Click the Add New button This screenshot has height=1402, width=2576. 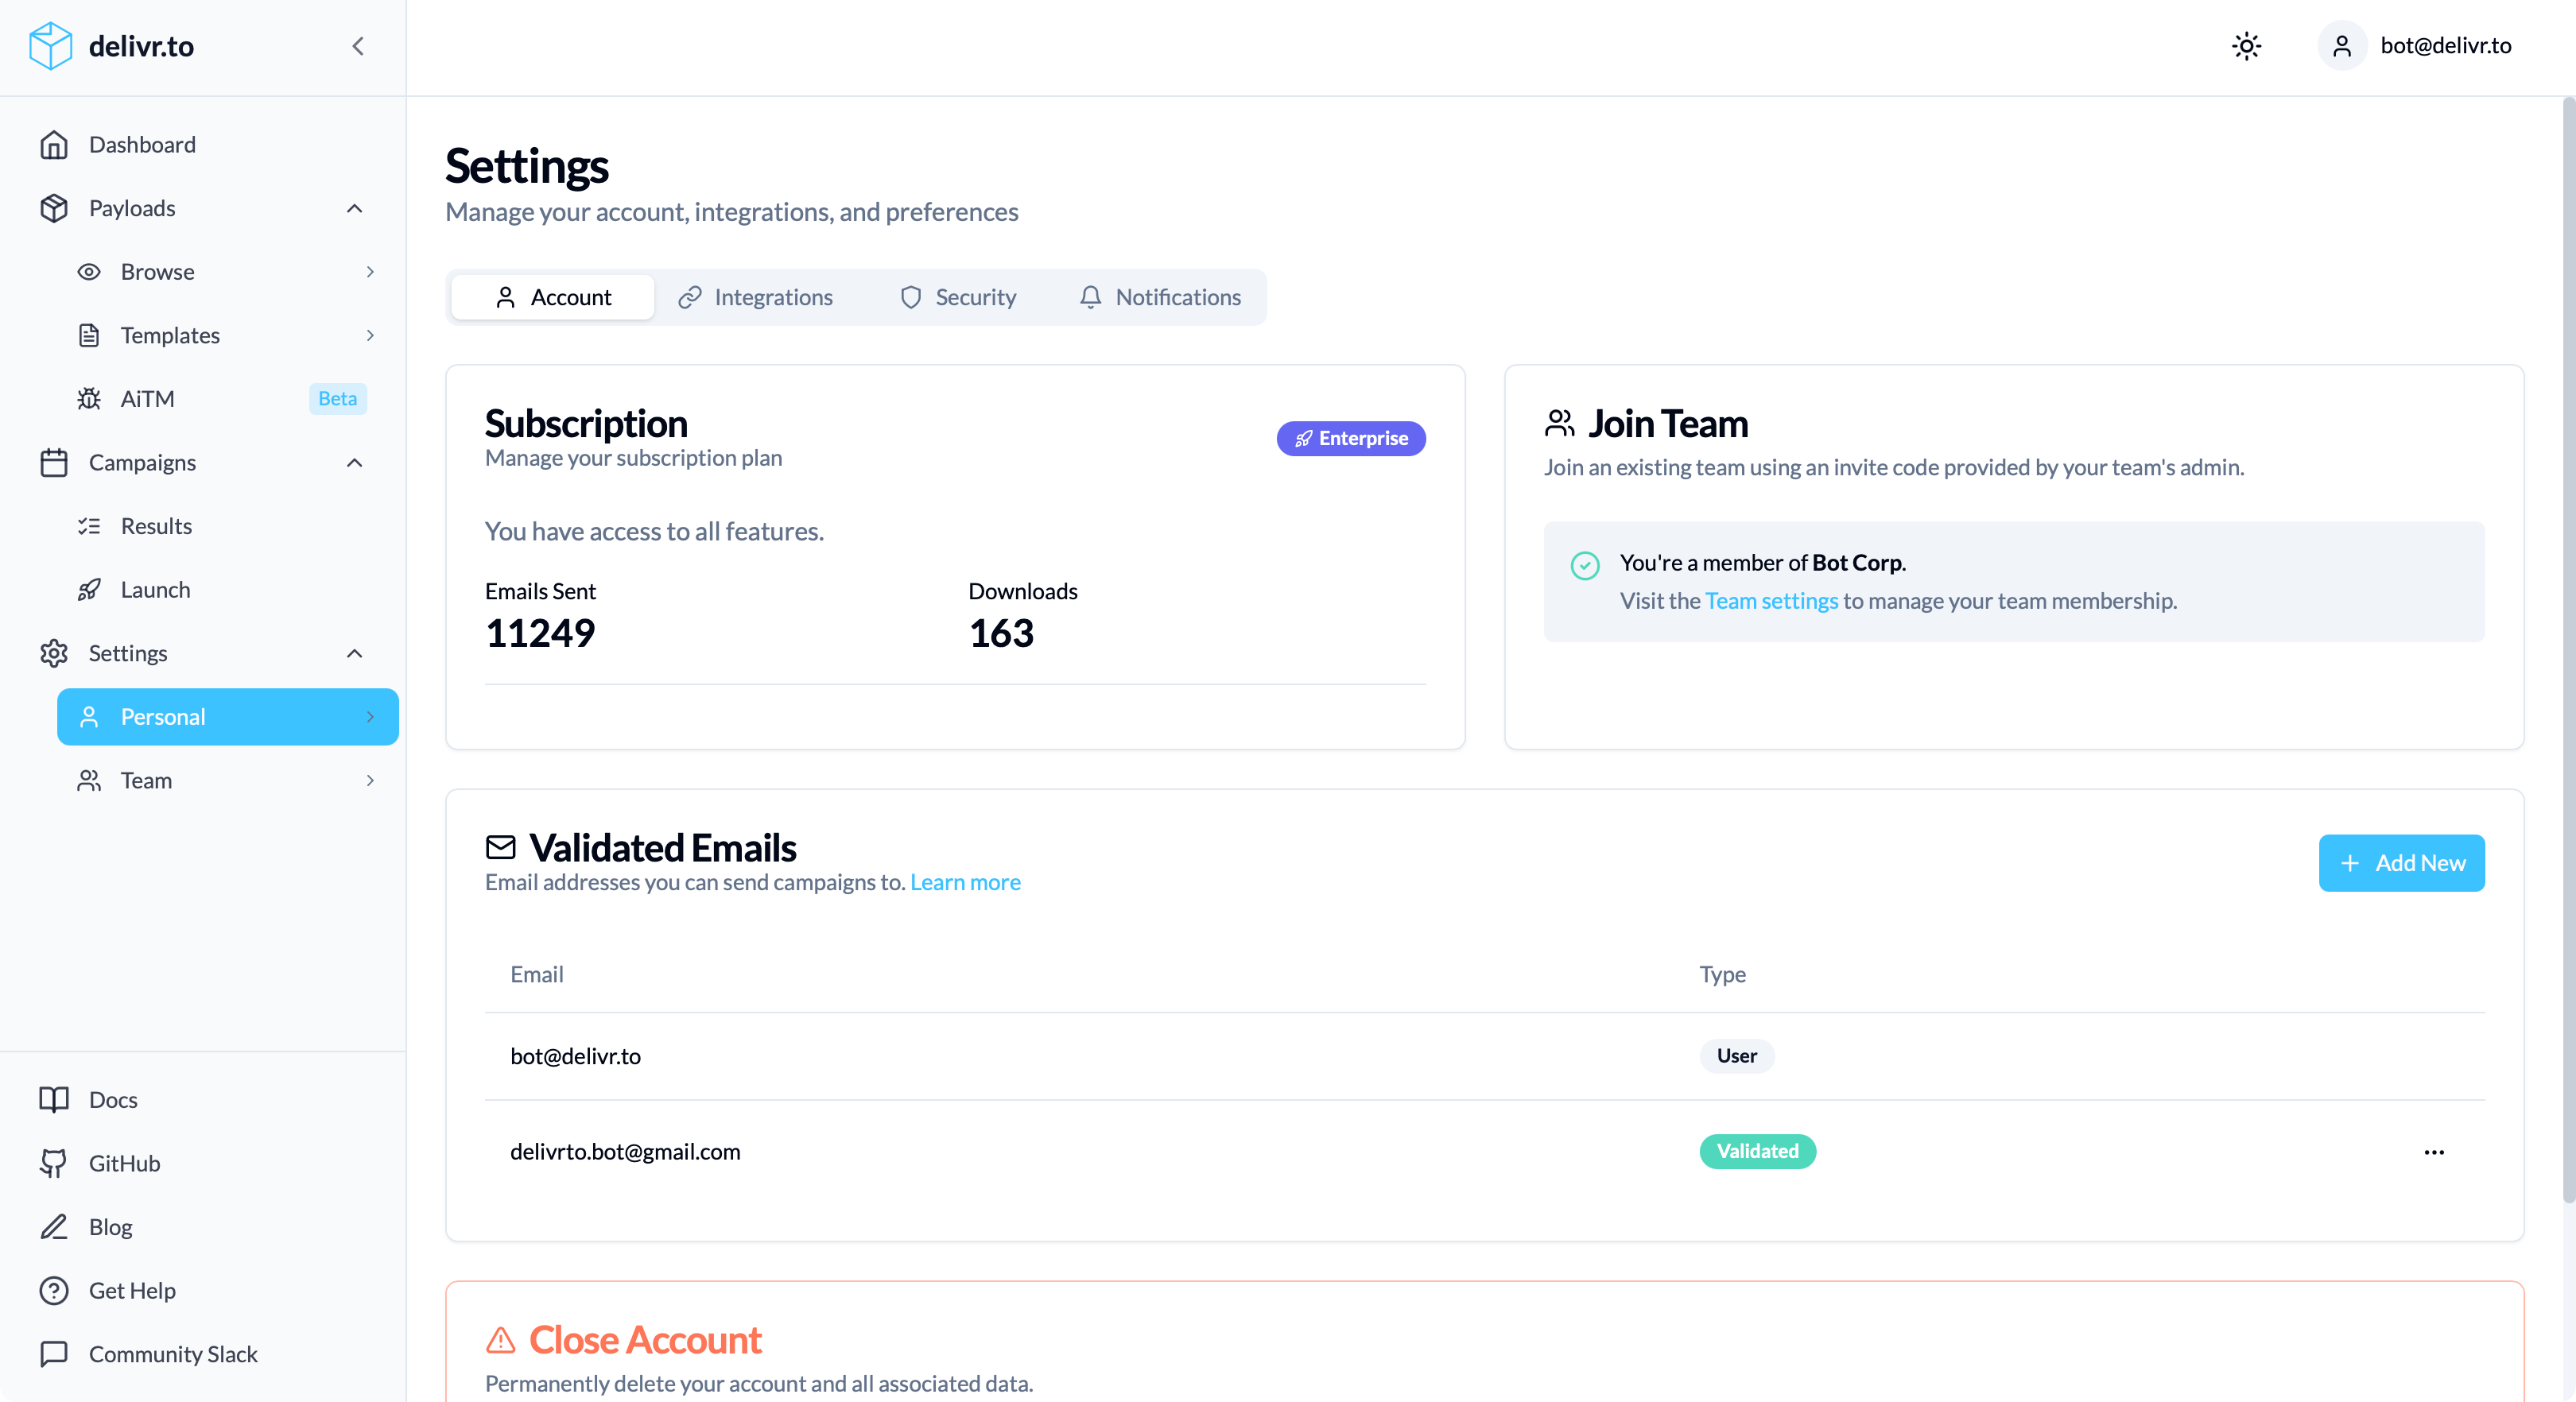point(2400,863)
